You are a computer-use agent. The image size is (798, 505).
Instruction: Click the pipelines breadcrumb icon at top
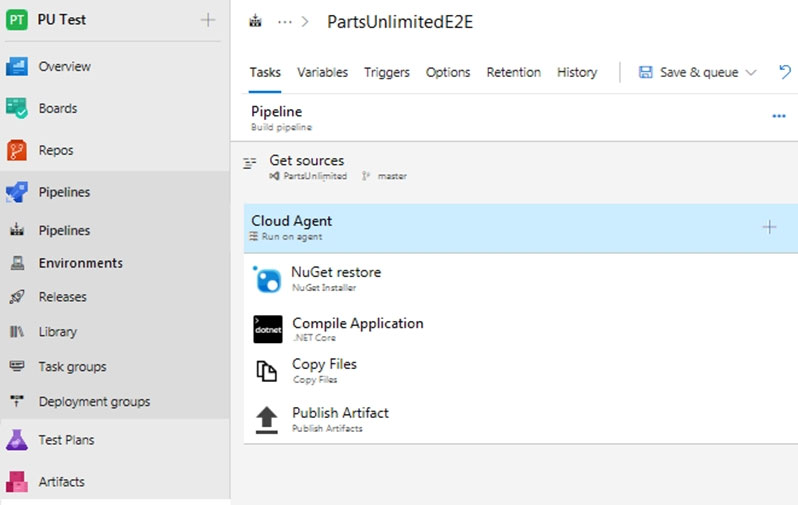[255, 21]
